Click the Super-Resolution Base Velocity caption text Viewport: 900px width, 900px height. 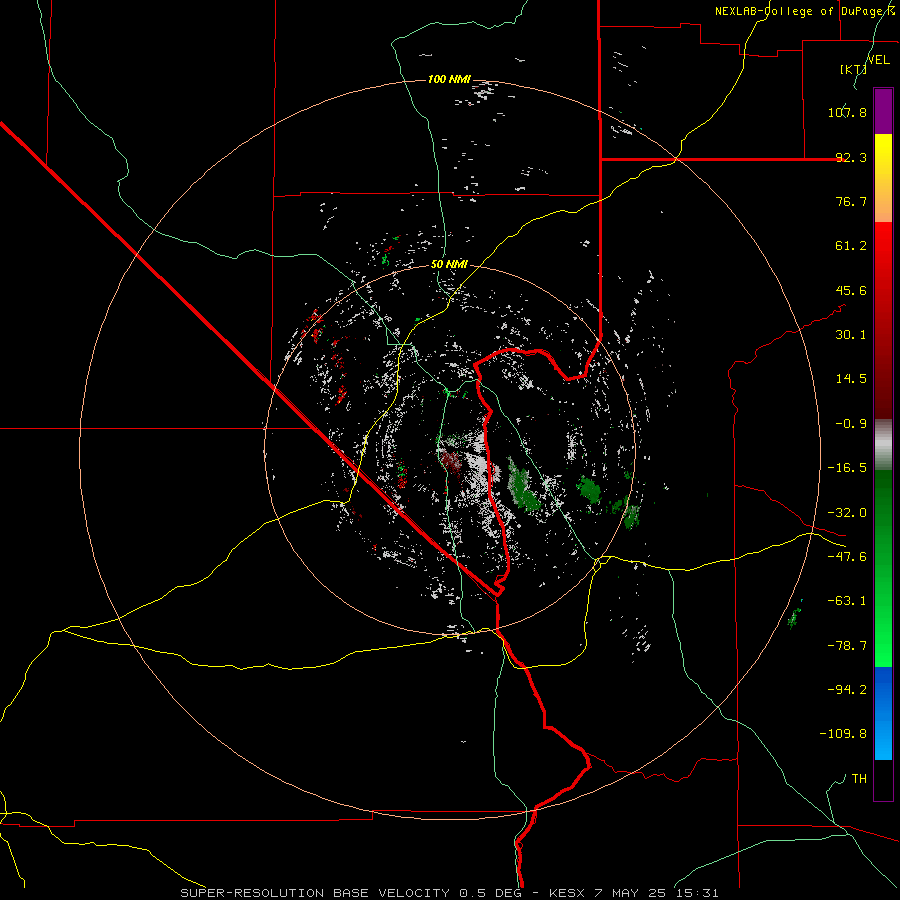point(449,893)
